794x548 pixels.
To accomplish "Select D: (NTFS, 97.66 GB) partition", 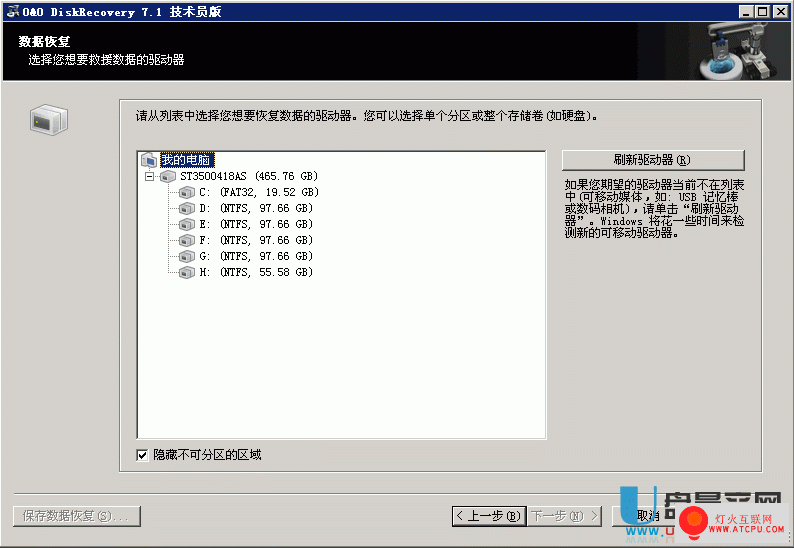I will tap(256, 208).
